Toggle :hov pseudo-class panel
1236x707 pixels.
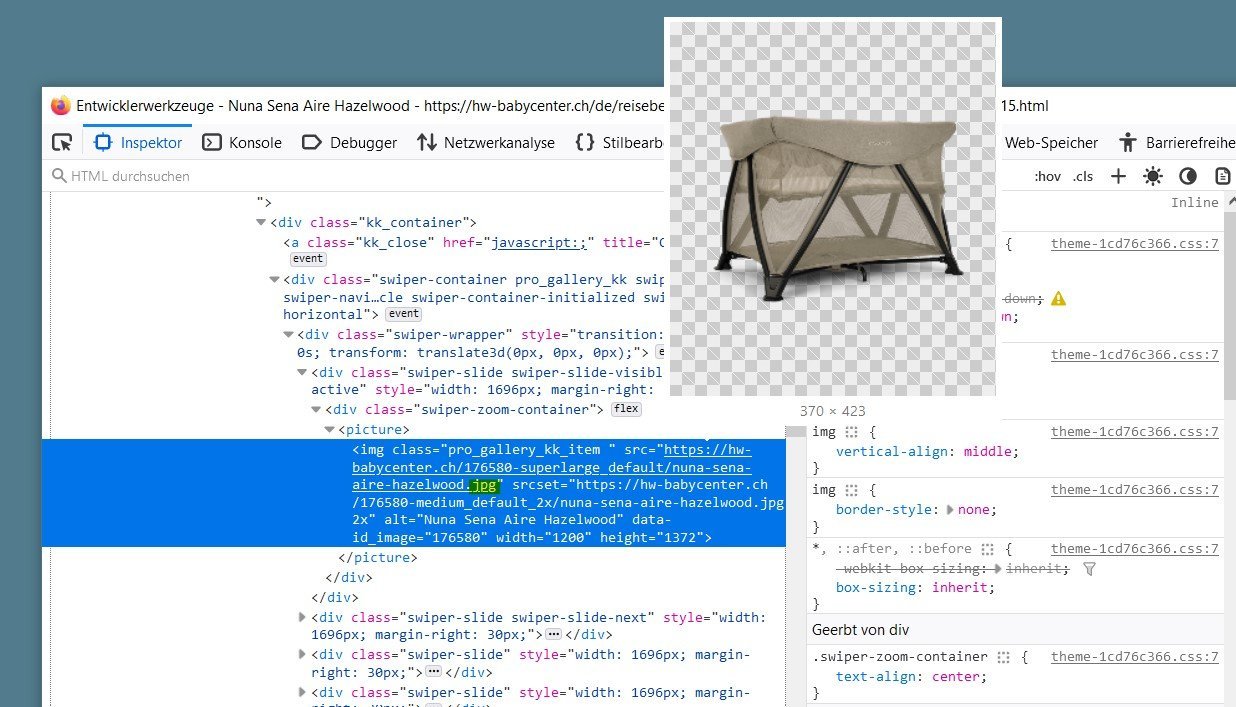[x=1047, y=176]
